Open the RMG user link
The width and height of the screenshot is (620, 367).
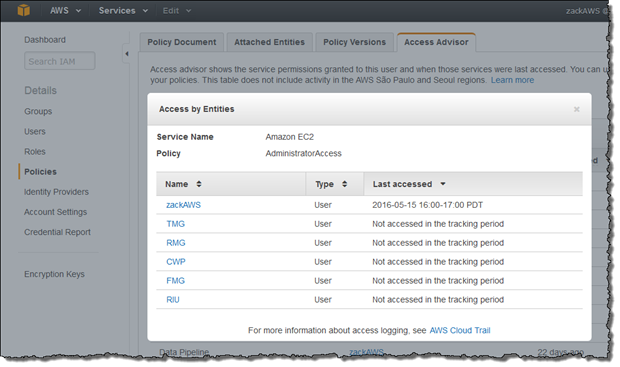click(x=176, y=243)
